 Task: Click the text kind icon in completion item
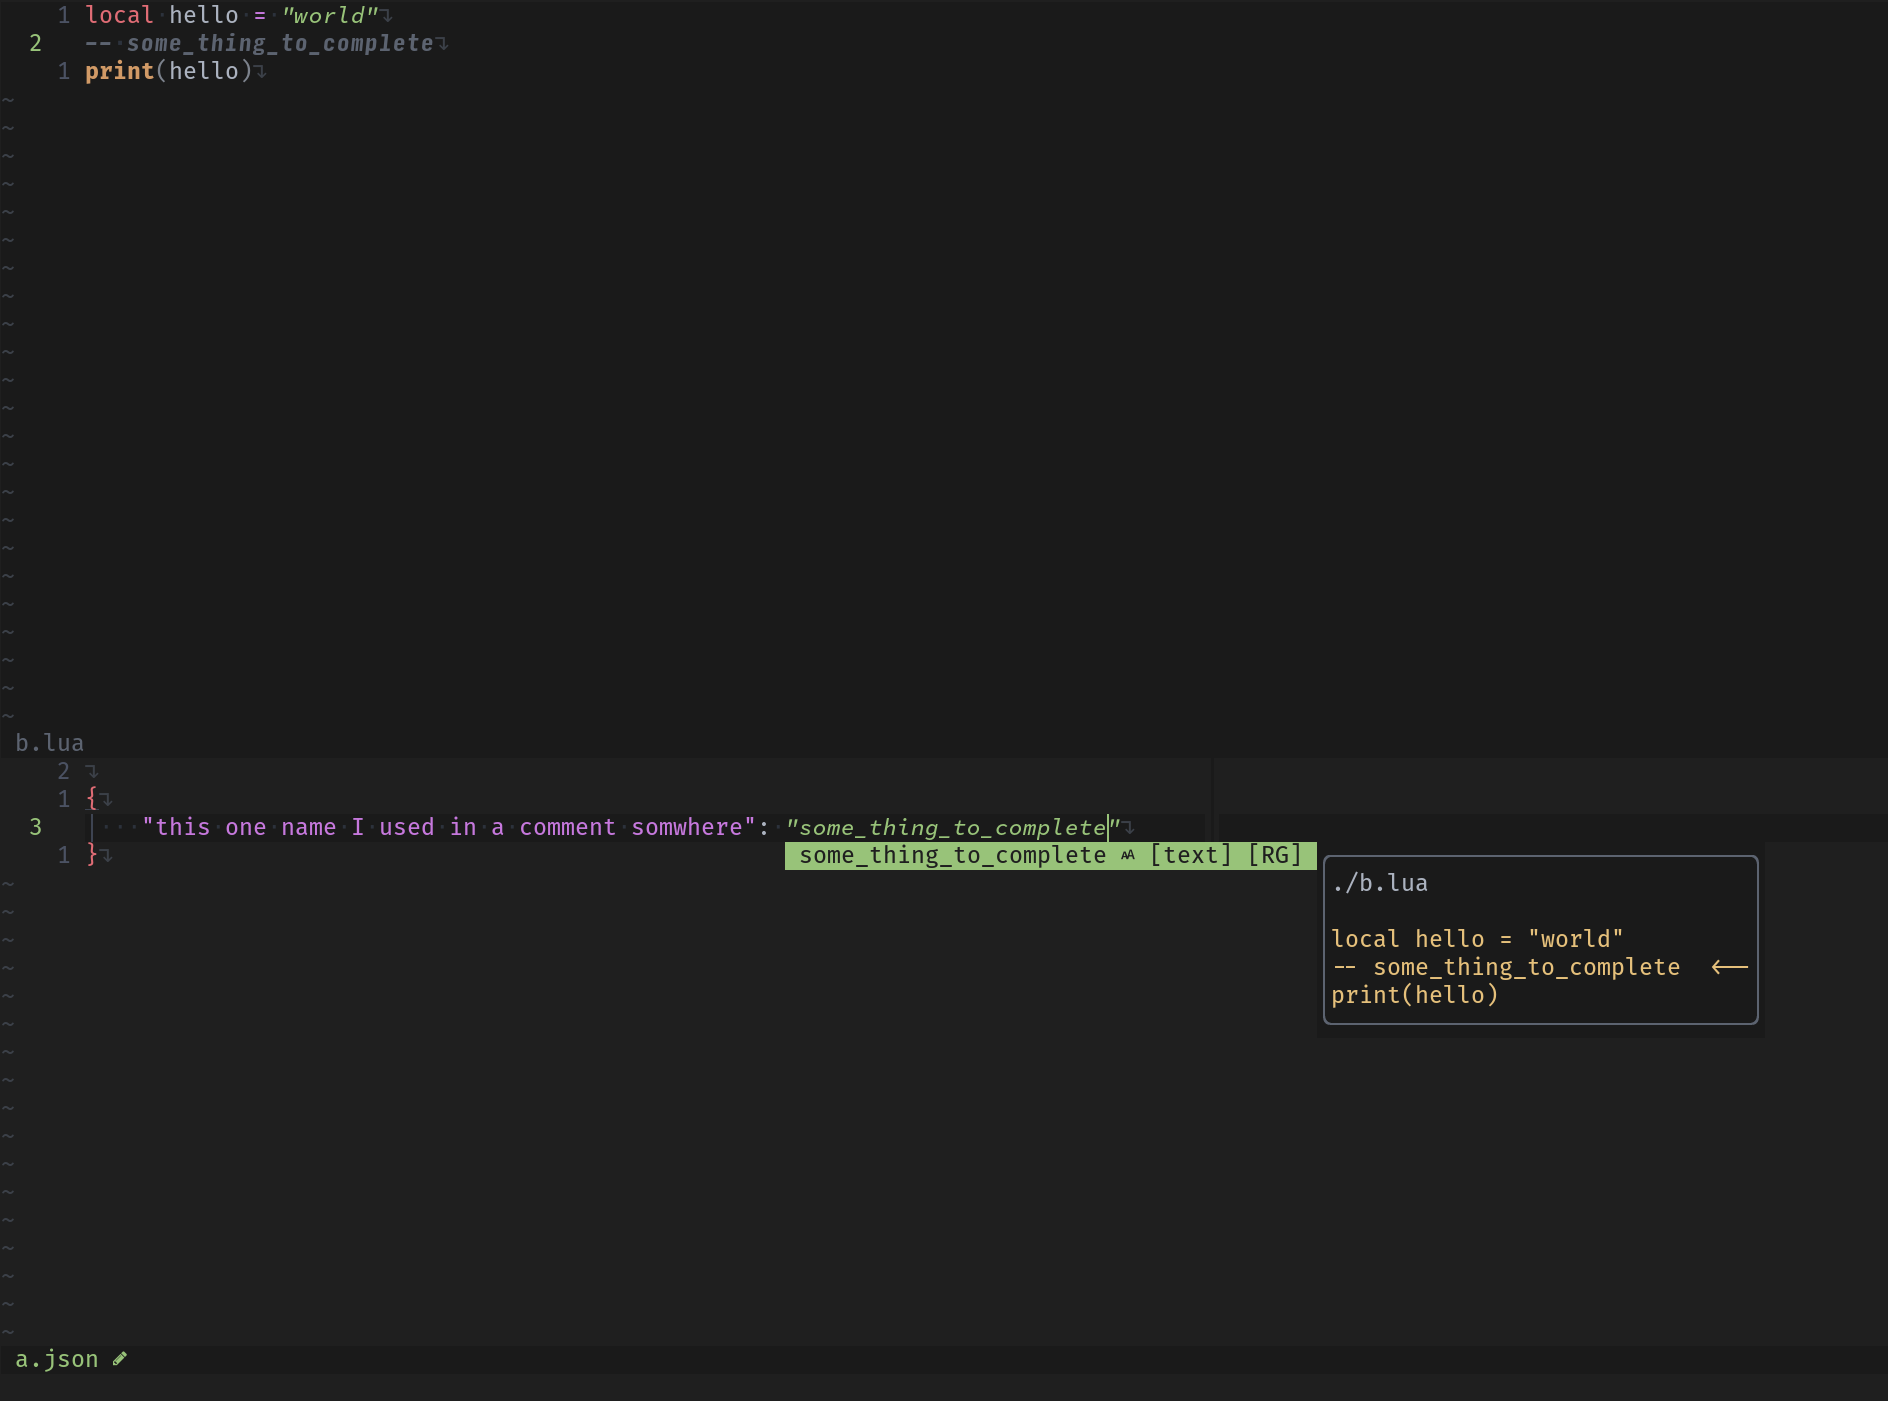pos(1128,855)
